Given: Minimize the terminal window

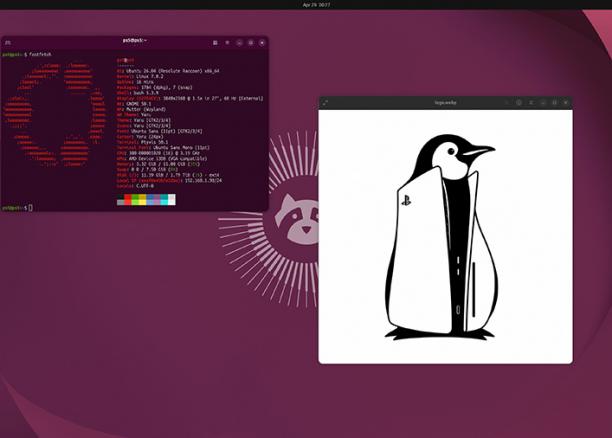Looking at the screenshot, I should tap(239, 43).
